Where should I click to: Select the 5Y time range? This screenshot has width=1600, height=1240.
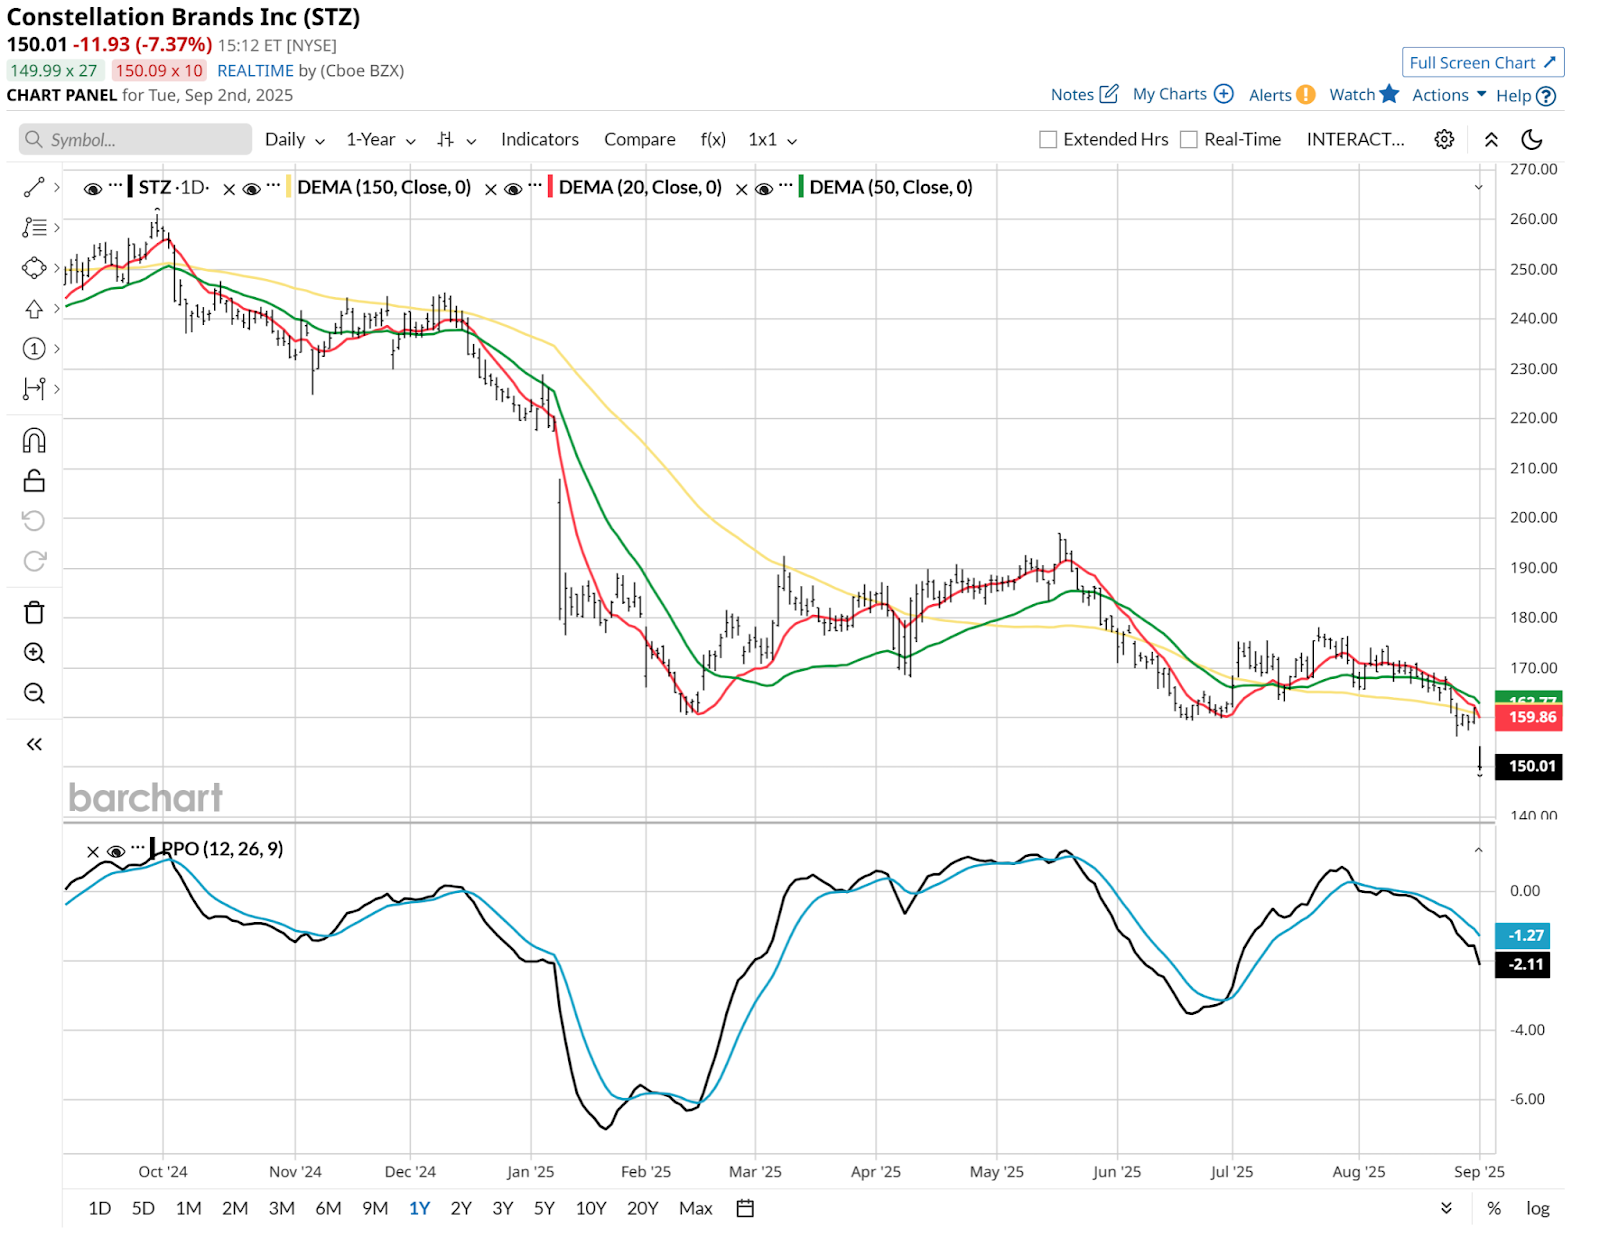[x=544, y=1208]
